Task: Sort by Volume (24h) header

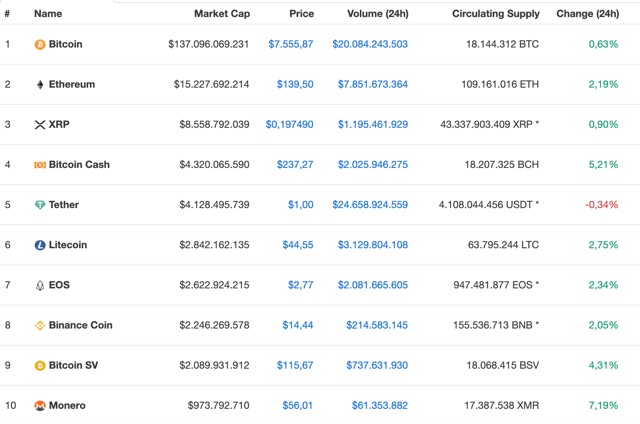Action: [x=378, y=14]
